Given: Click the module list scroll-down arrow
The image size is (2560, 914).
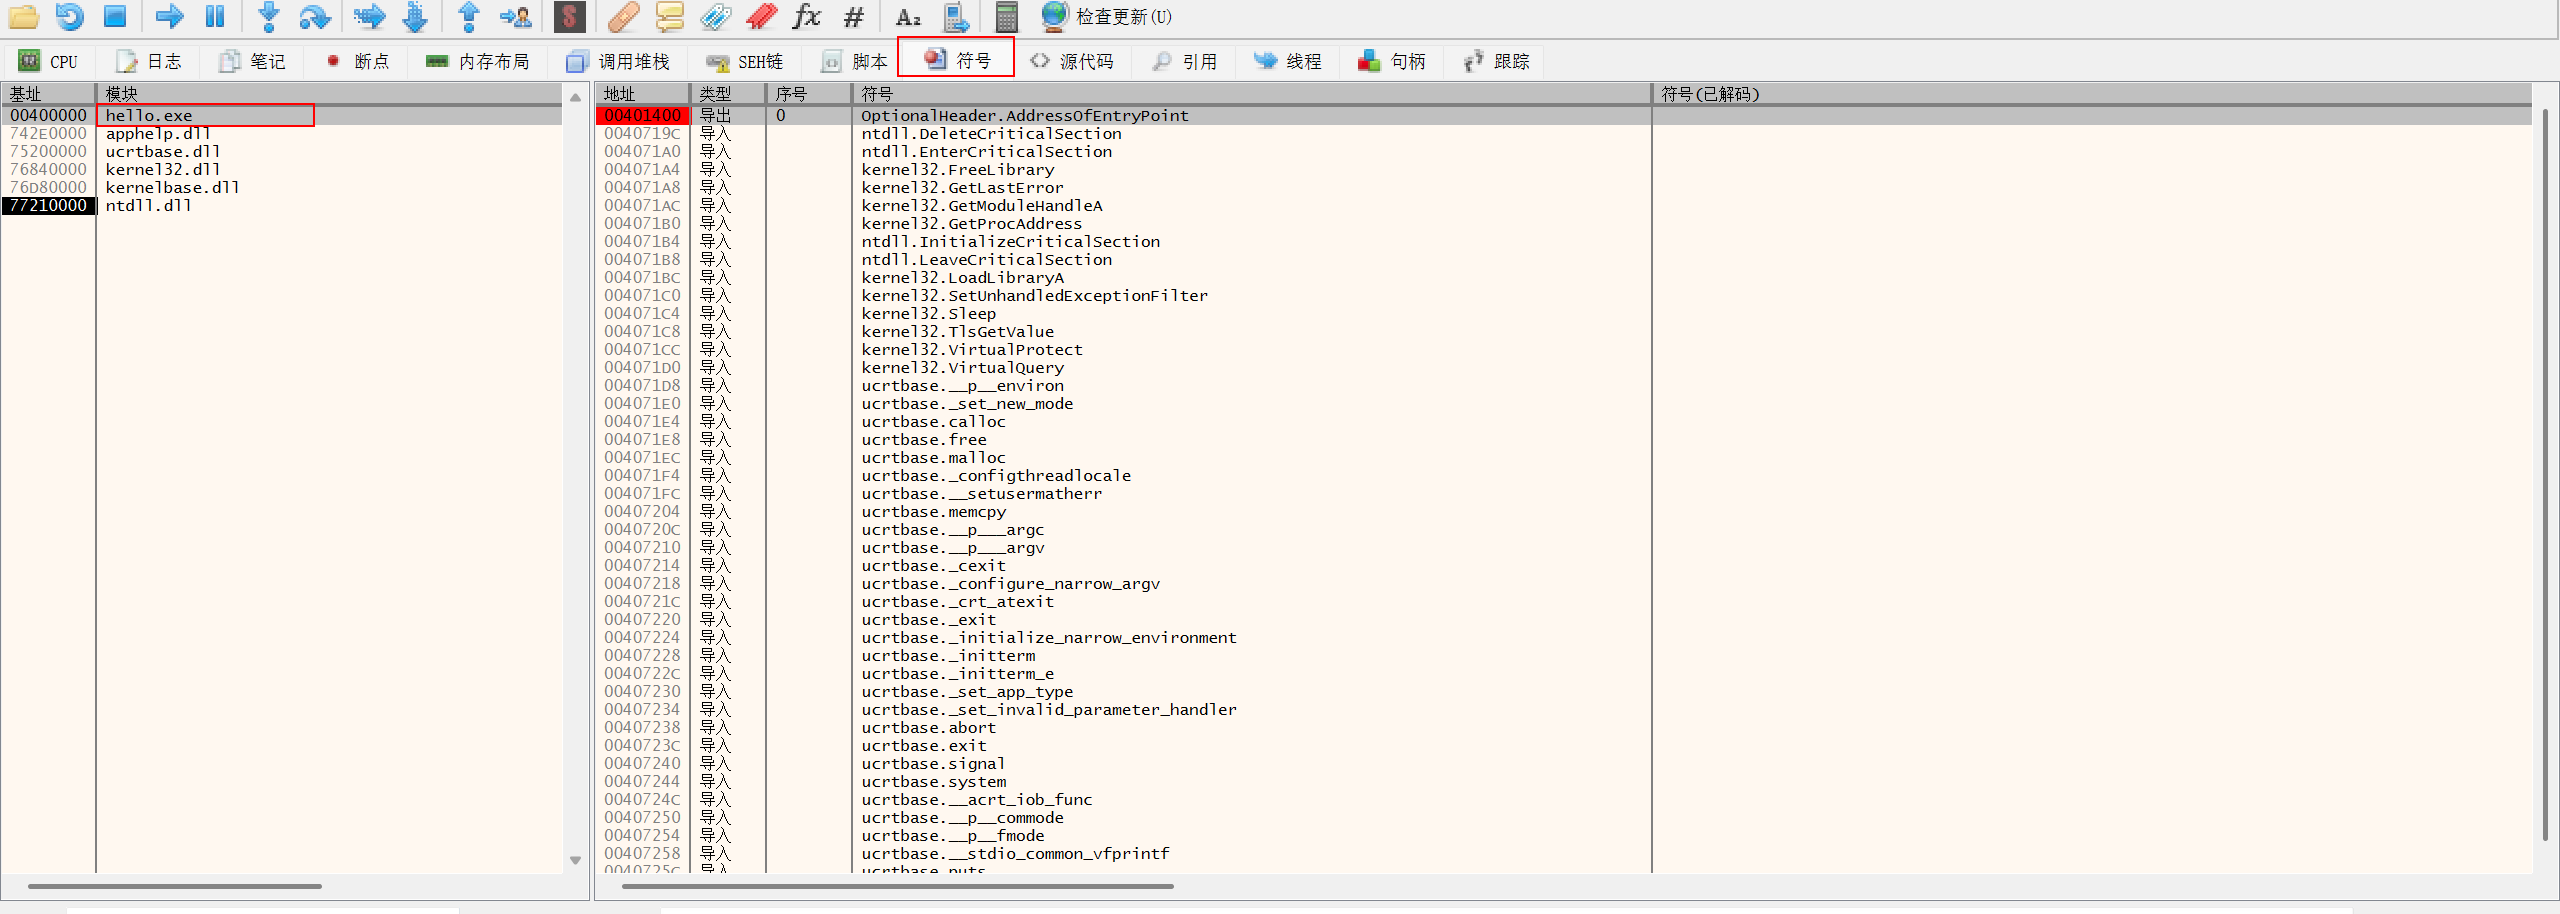Looking at the screenshot, I should coord(575,860).
